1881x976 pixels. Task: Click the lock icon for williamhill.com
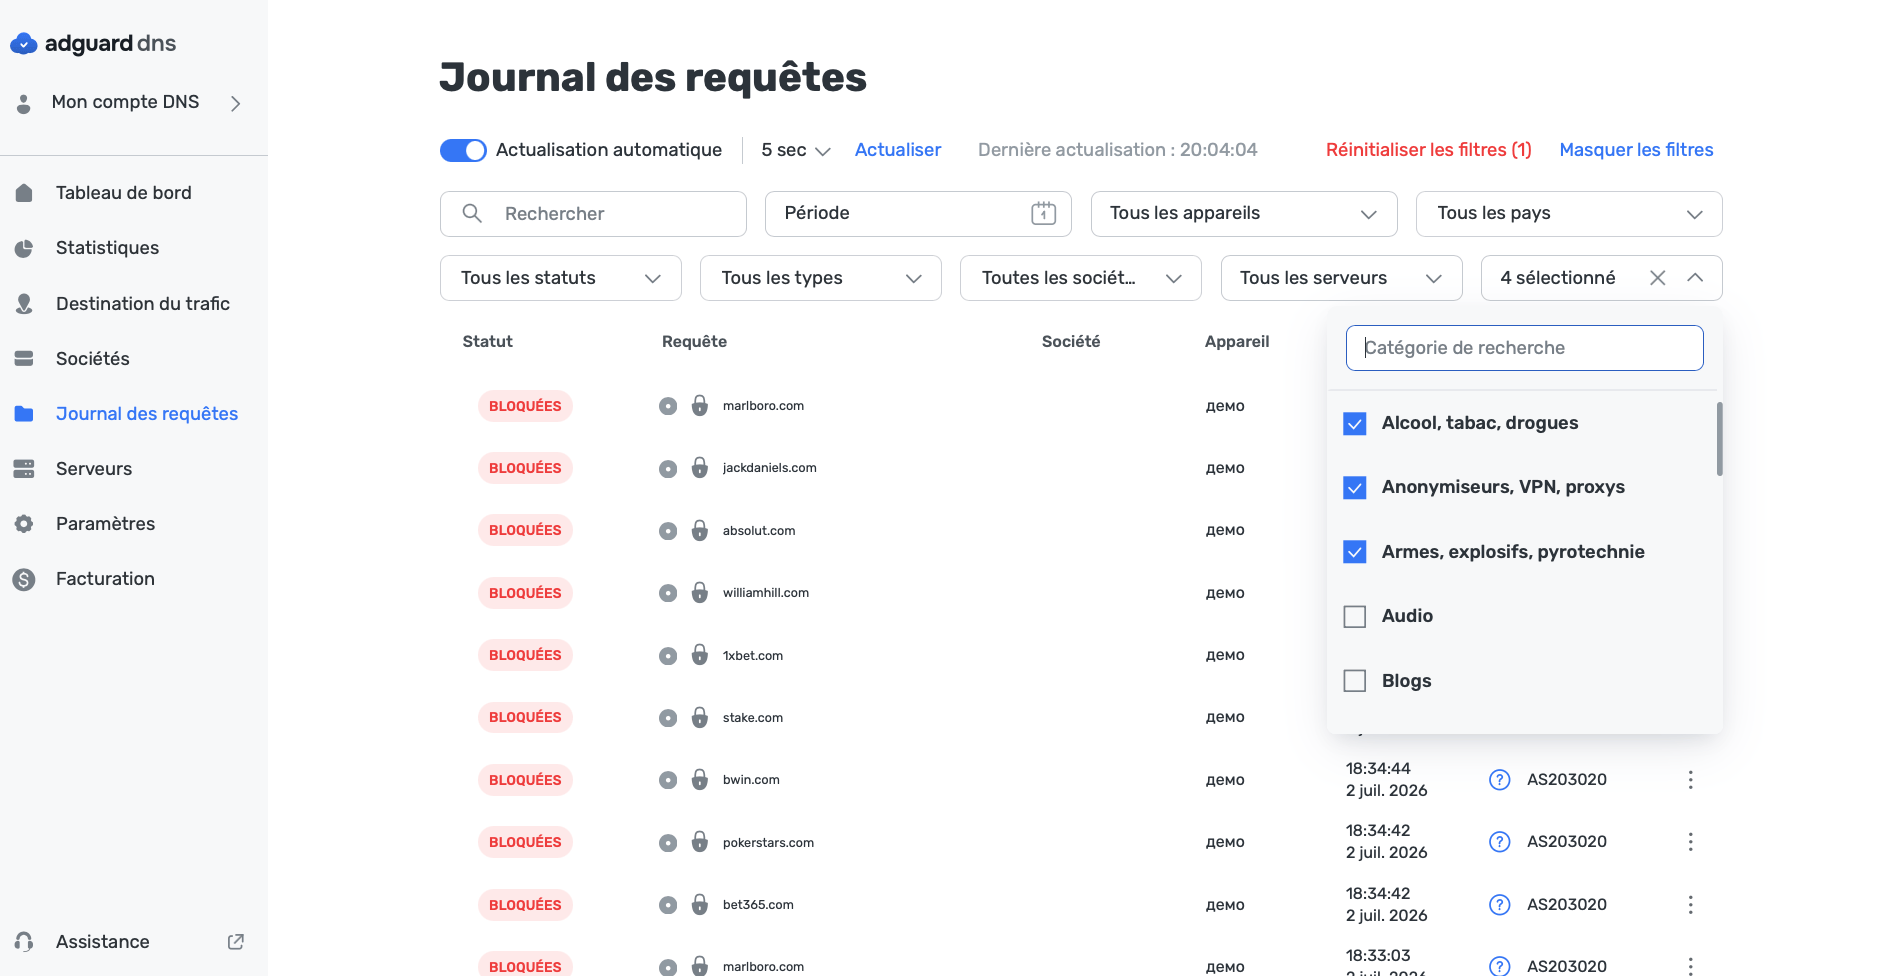pyautogui.click(x=700, y=592)
